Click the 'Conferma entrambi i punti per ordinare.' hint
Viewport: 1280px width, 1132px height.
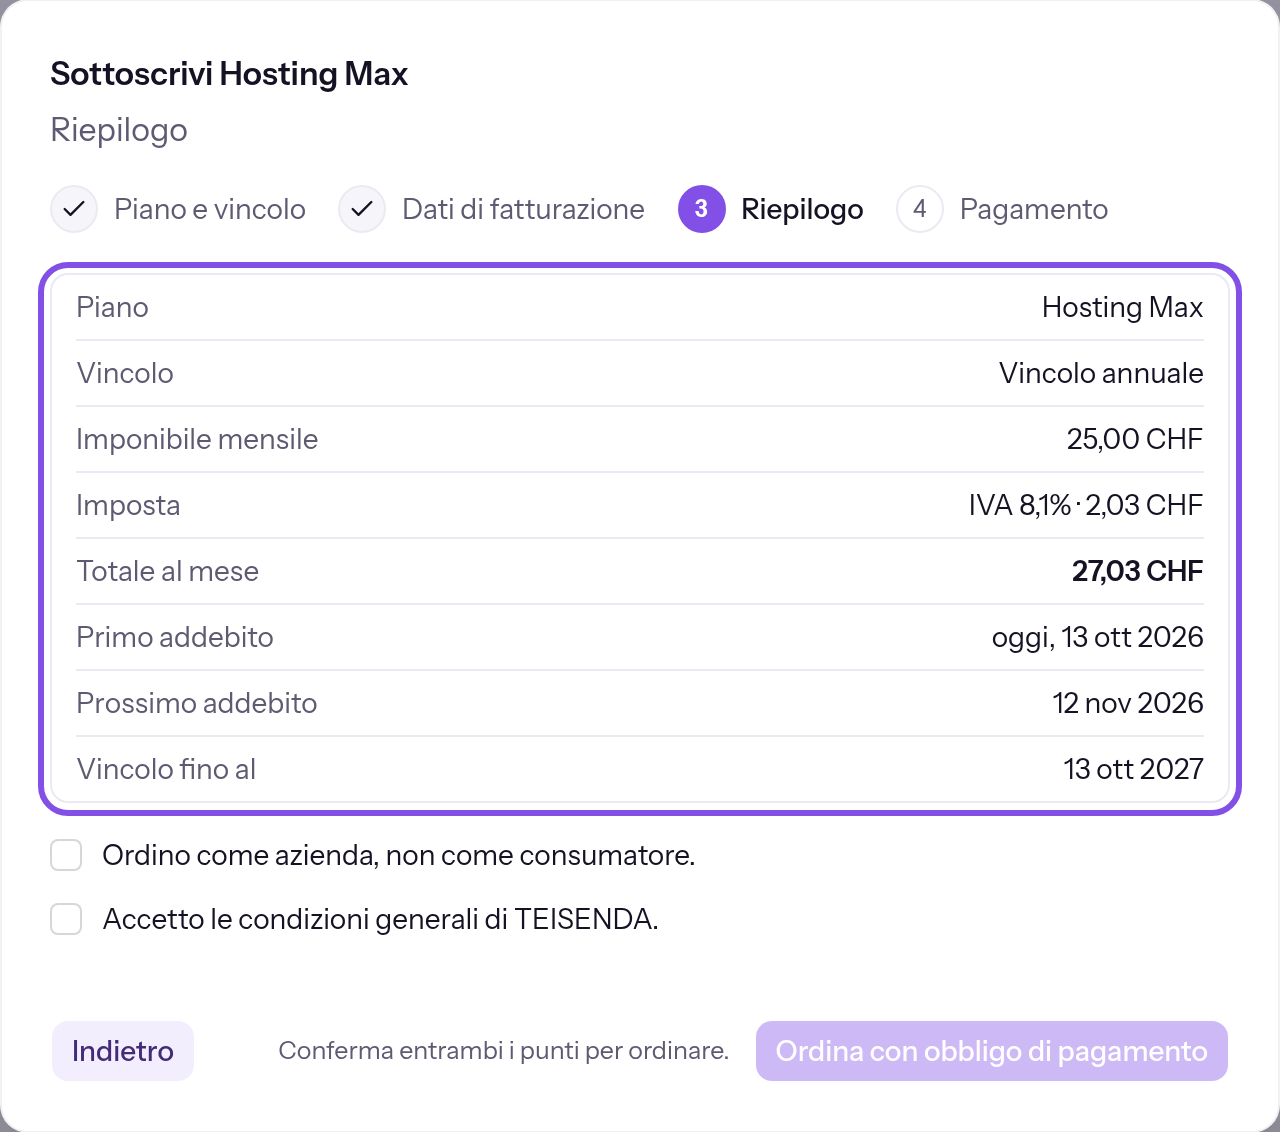(504, 1051)
